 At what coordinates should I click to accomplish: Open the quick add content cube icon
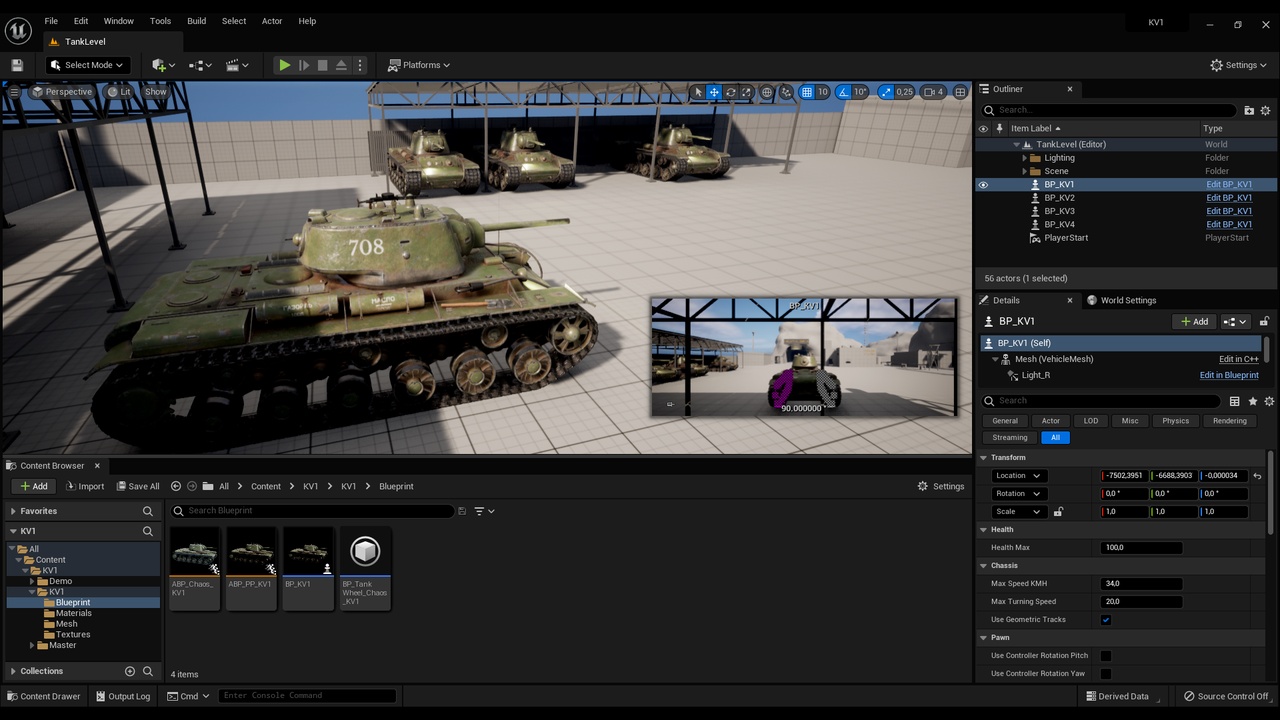pos(163,65)
